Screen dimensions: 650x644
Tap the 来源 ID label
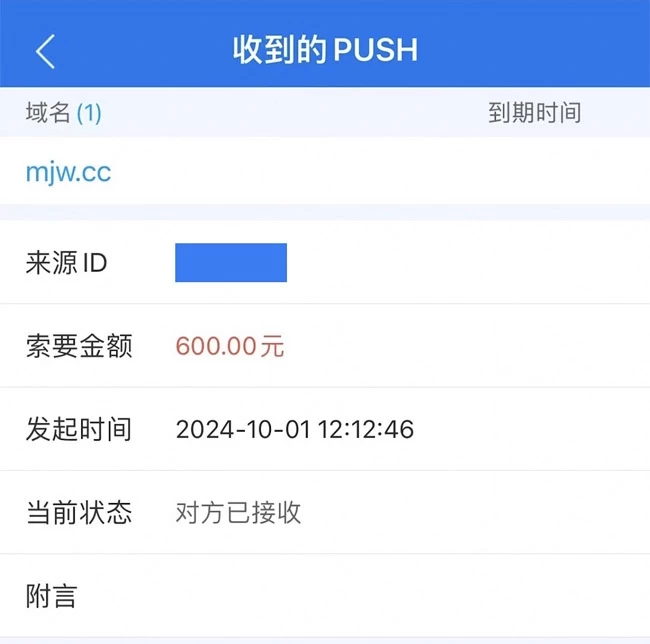(66, 263)
